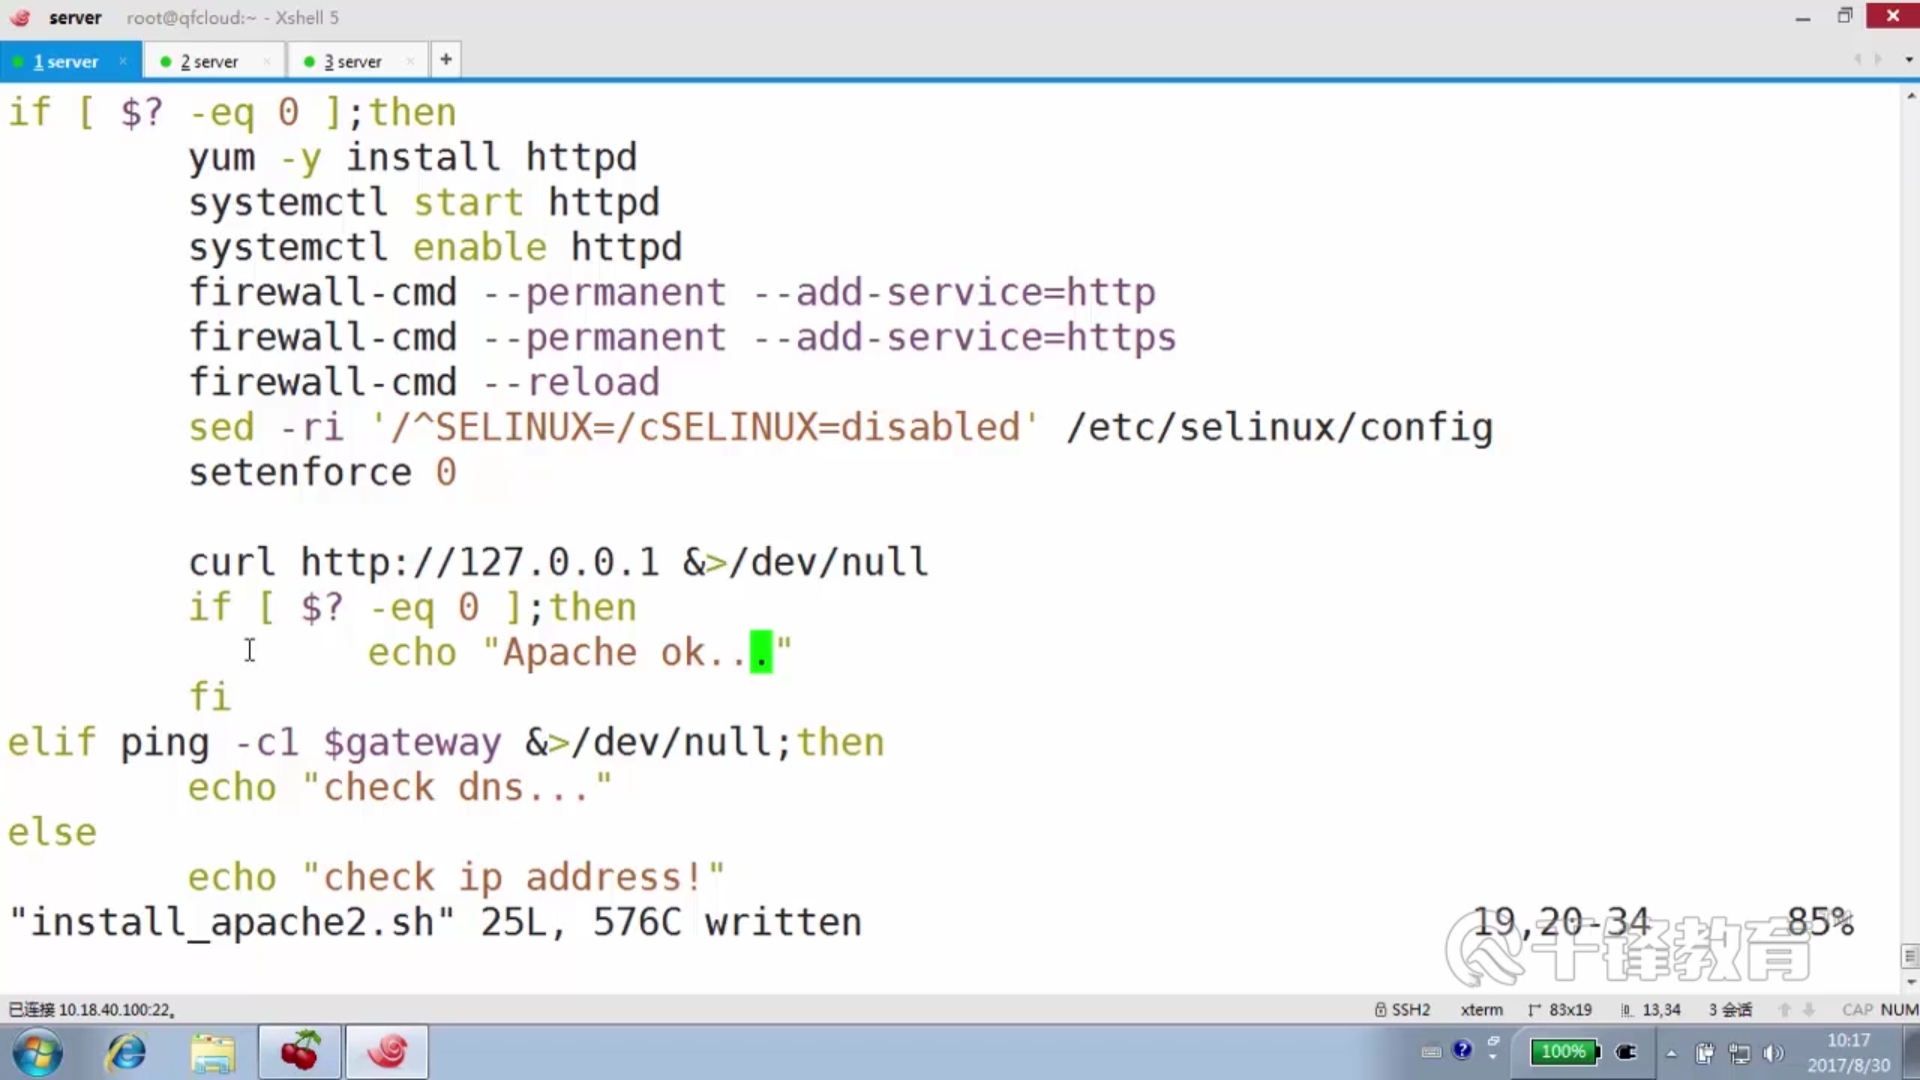Click the 'install_apache2.sh' written message
1920x1080 pixels.
(436, 923)
